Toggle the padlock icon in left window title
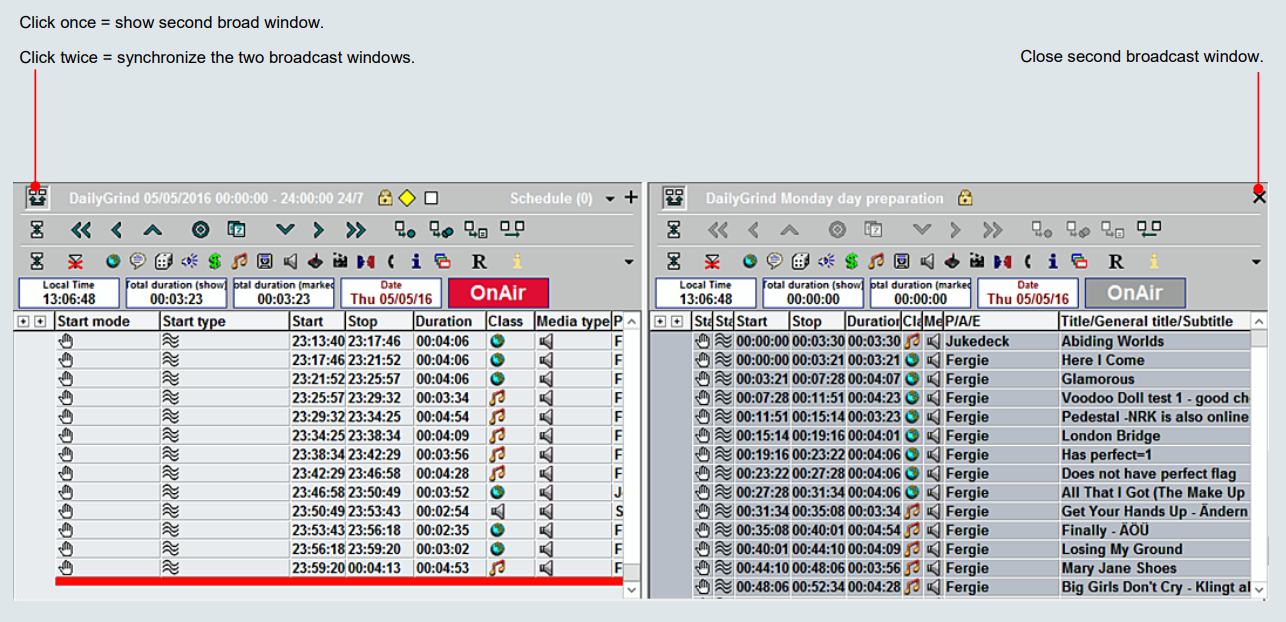Viewport: 1286px width, 622px height. [385, 198]
